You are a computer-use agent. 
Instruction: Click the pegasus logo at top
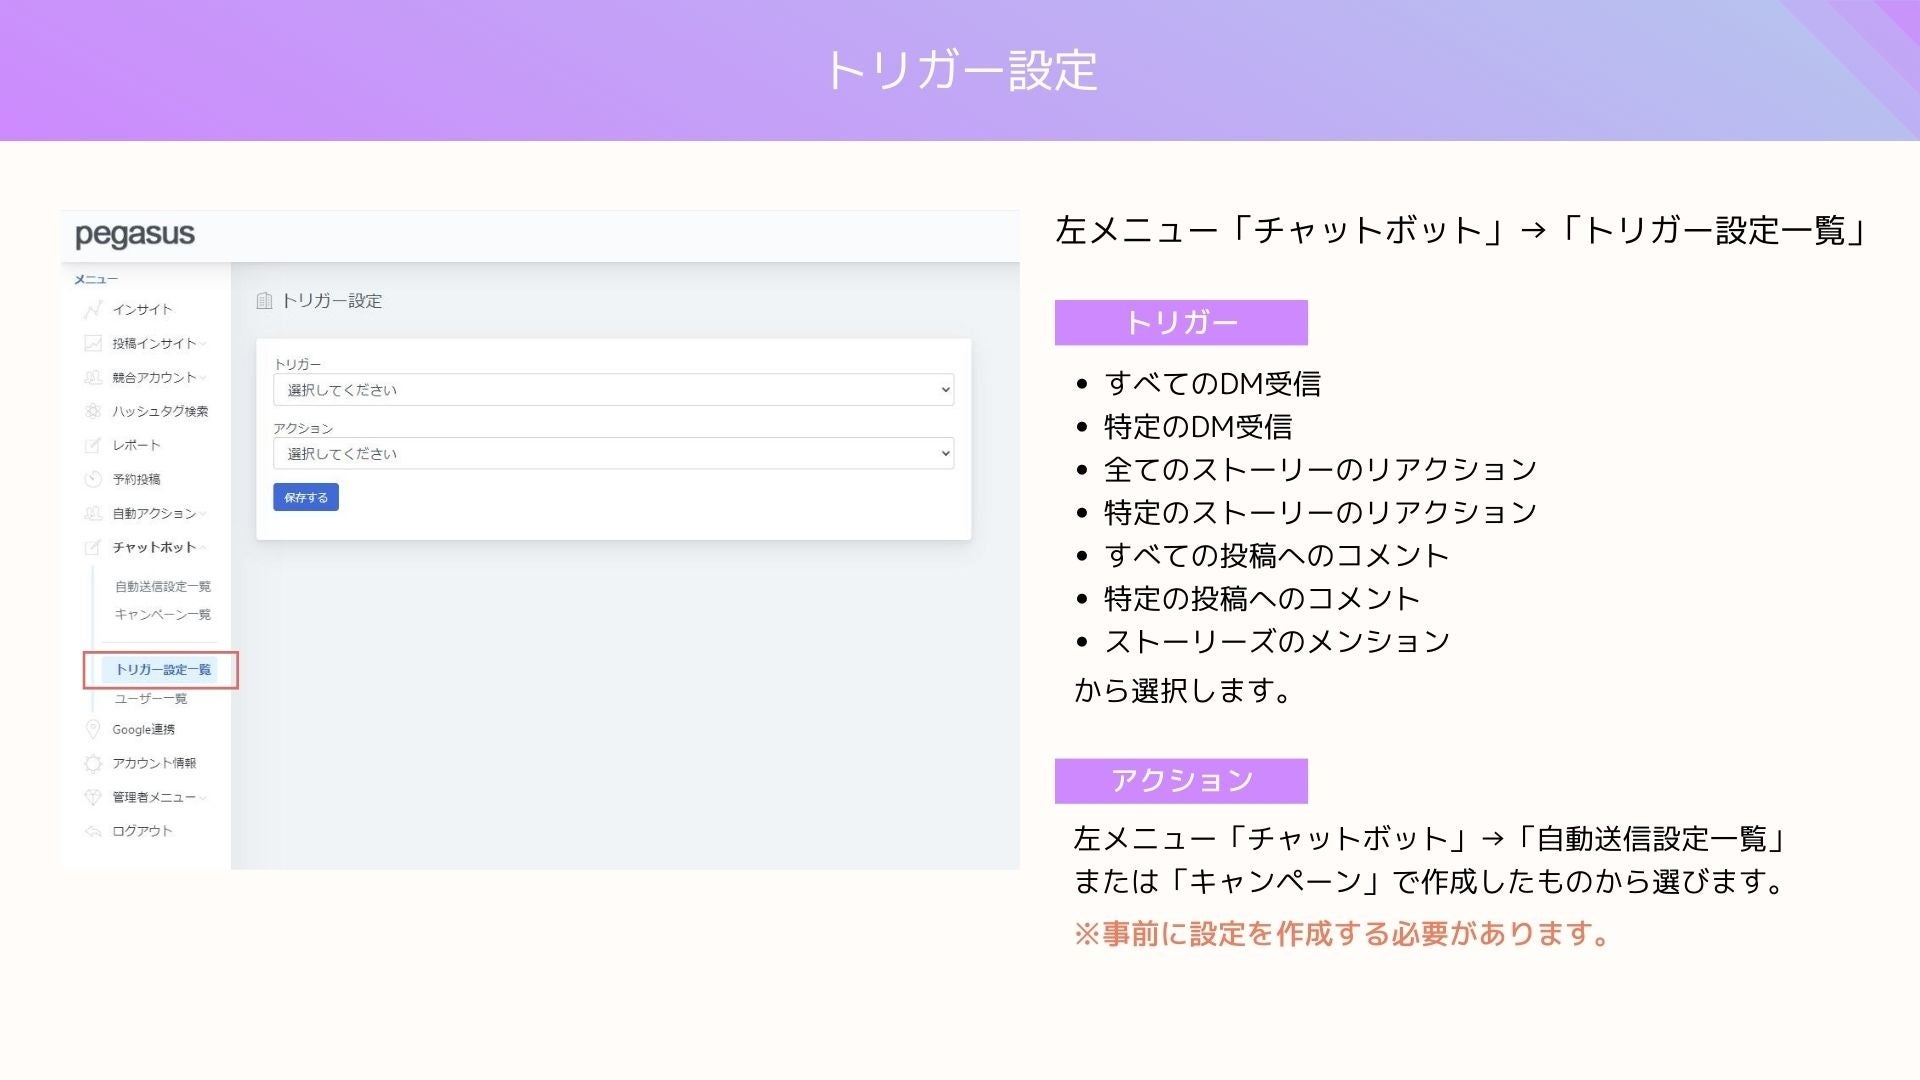(x=135, y=235)
